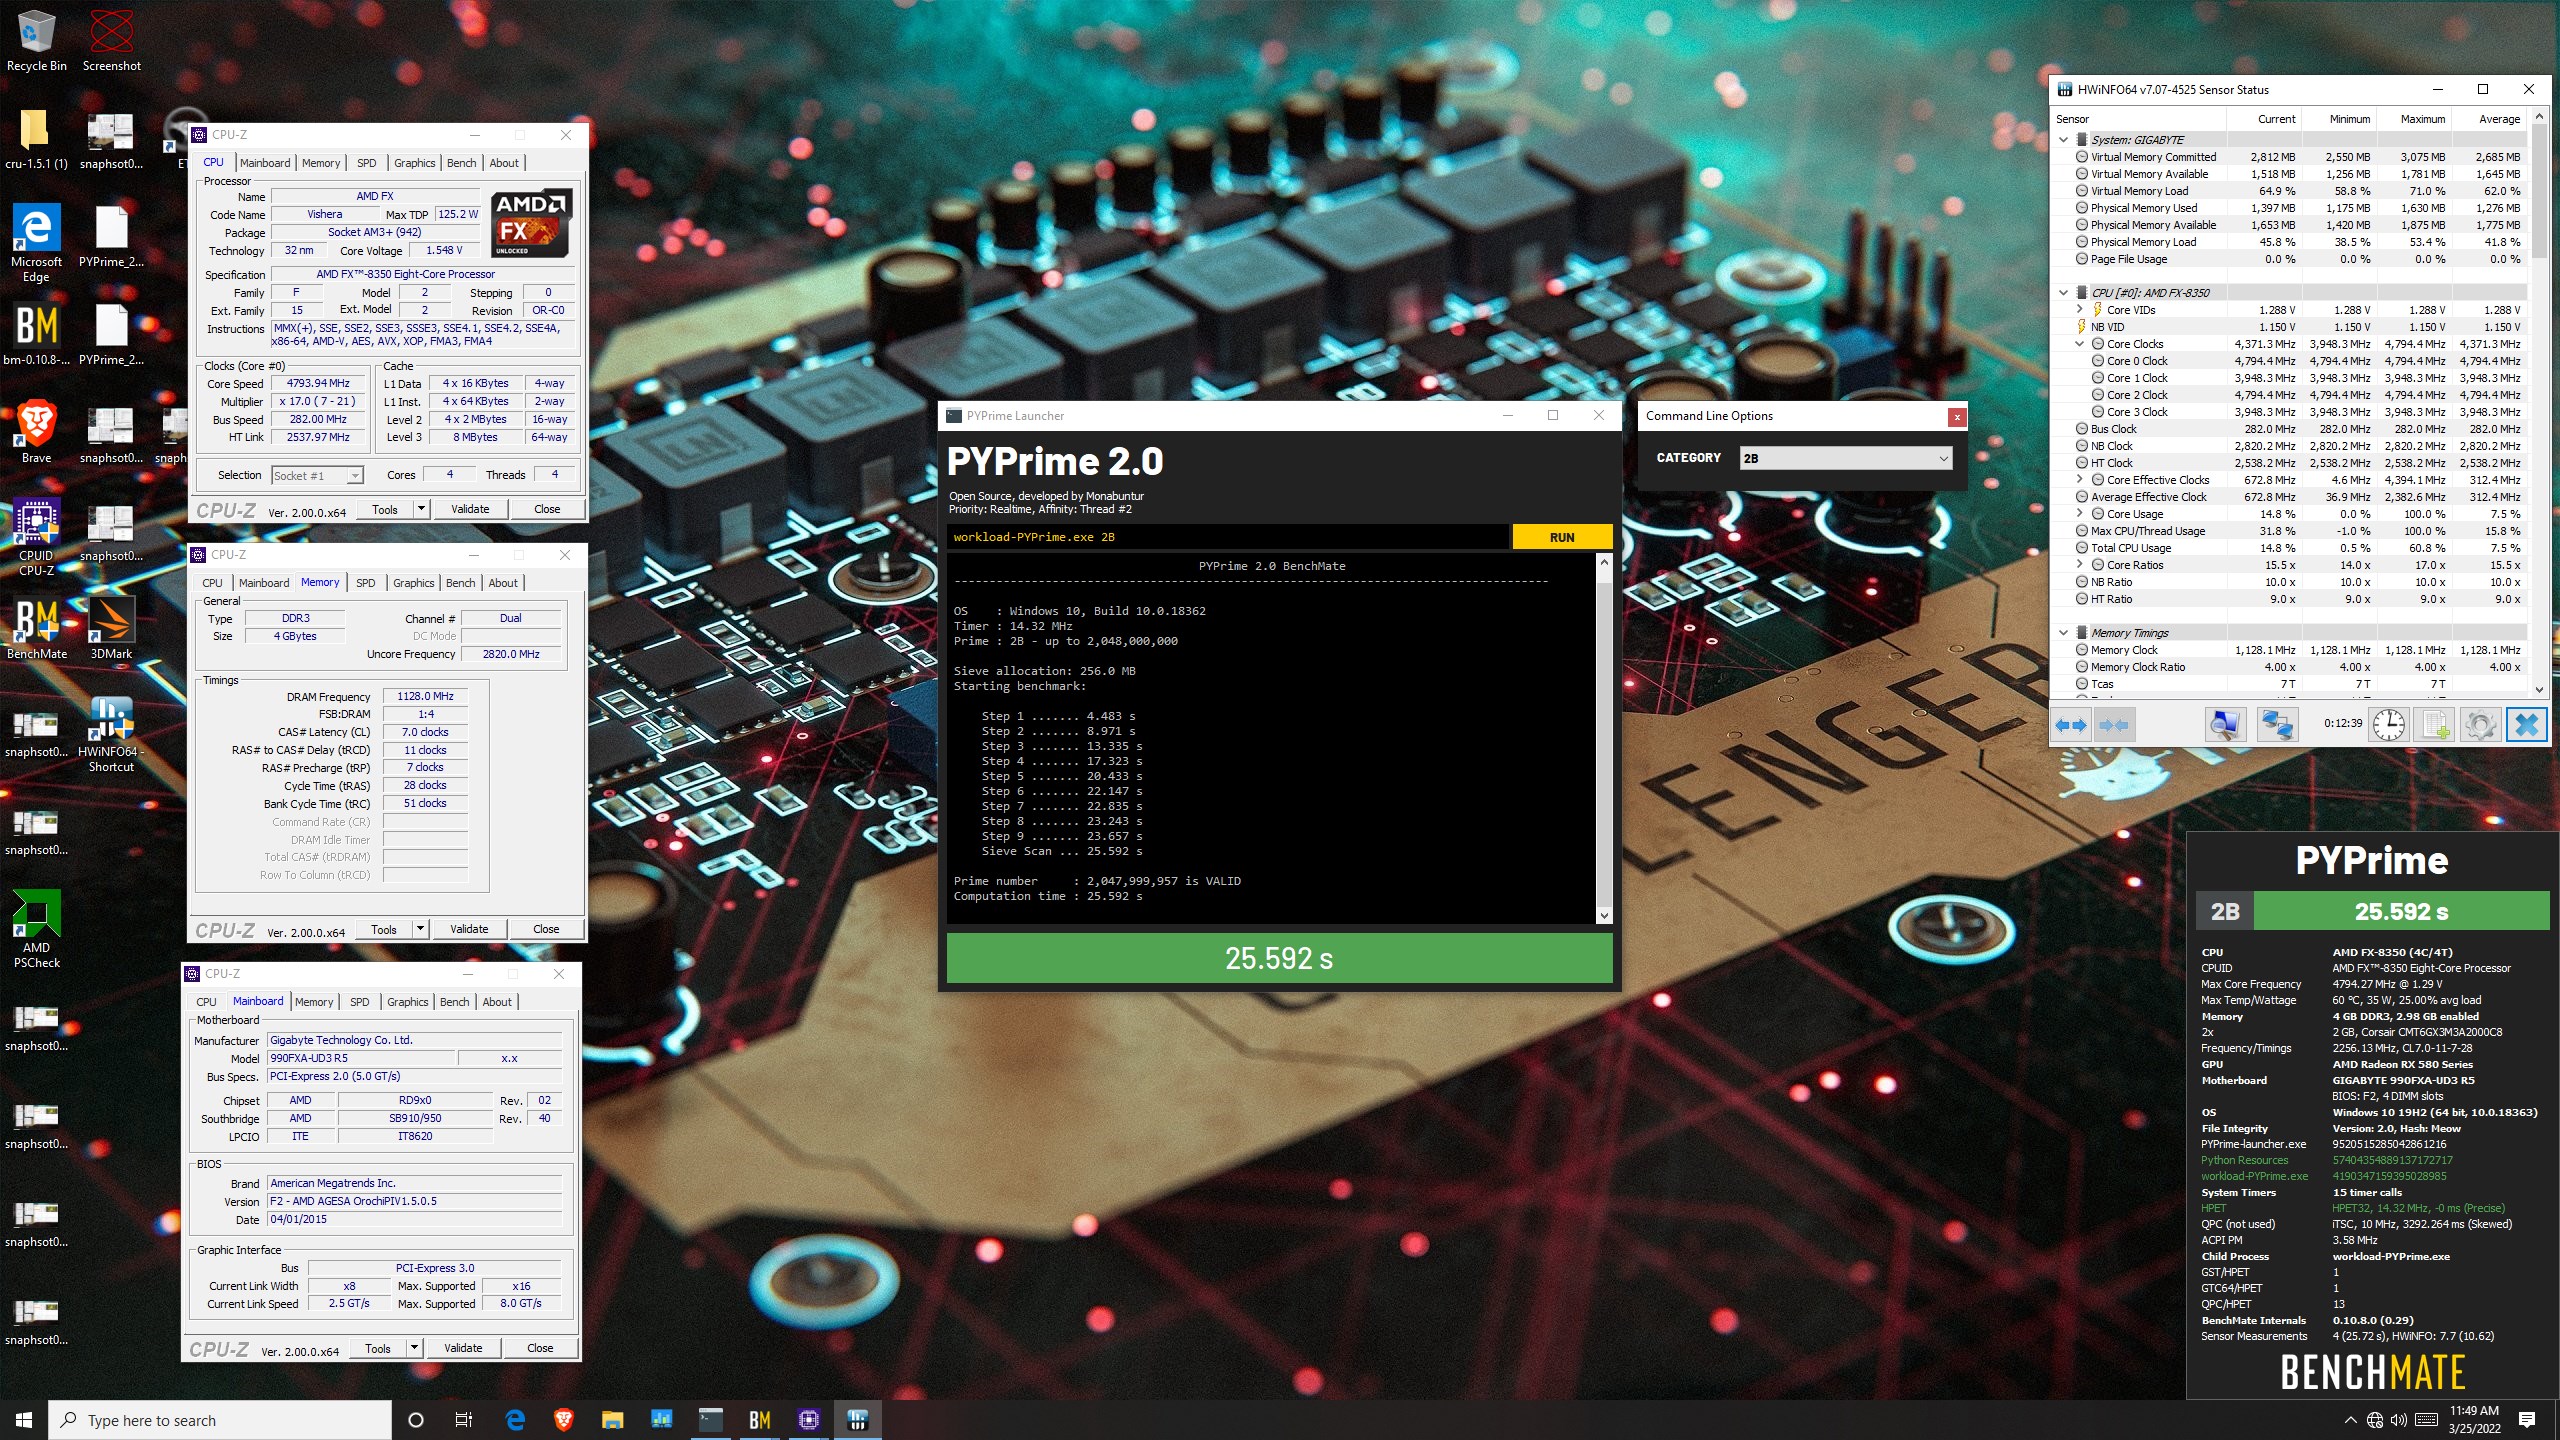Collapse the Core Clocks row in HWiNFO
The height and width of the screenshot is (1440, 2560).
[2079, 344]
